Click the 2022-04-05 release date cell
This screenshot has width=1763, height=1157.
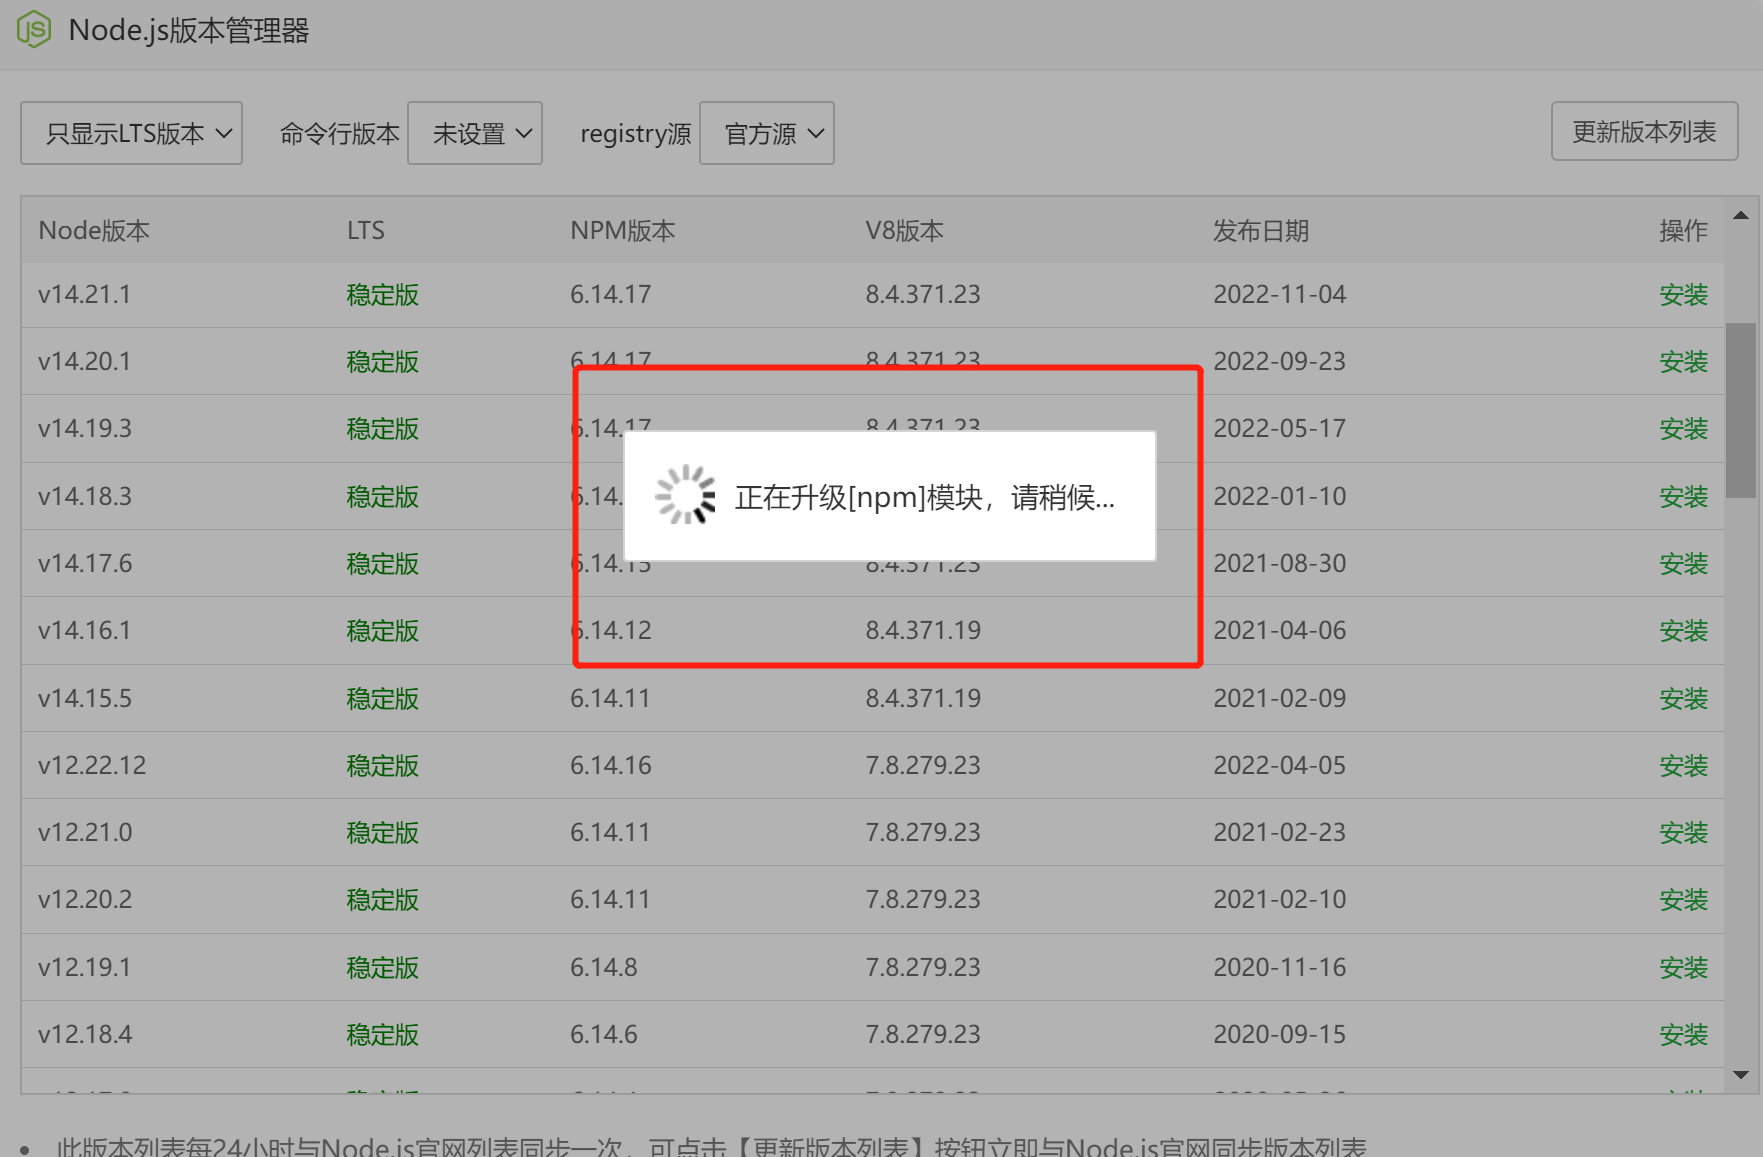pyautogui.click(x=1279, y=766)
